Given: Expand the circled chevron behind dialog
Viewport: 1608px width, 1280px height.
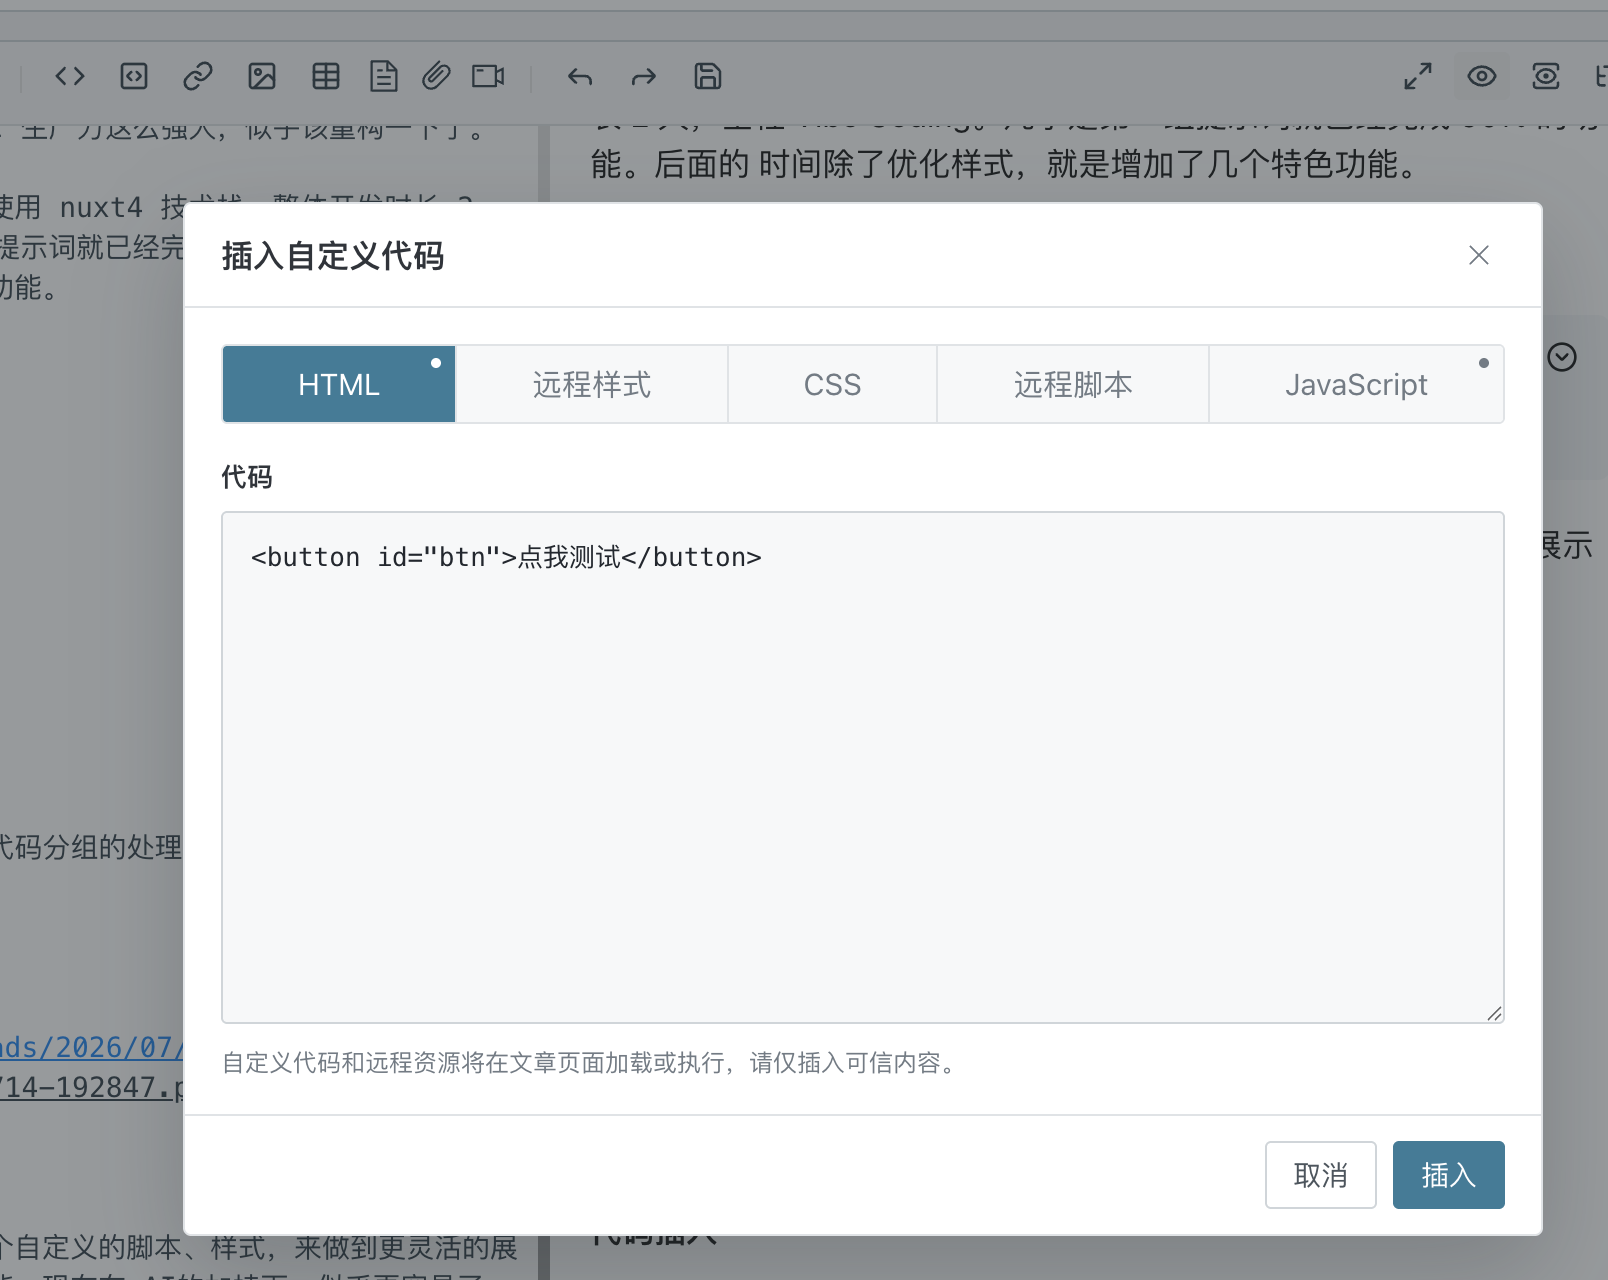Looking at the screenshot, I should click(1562, 357).
